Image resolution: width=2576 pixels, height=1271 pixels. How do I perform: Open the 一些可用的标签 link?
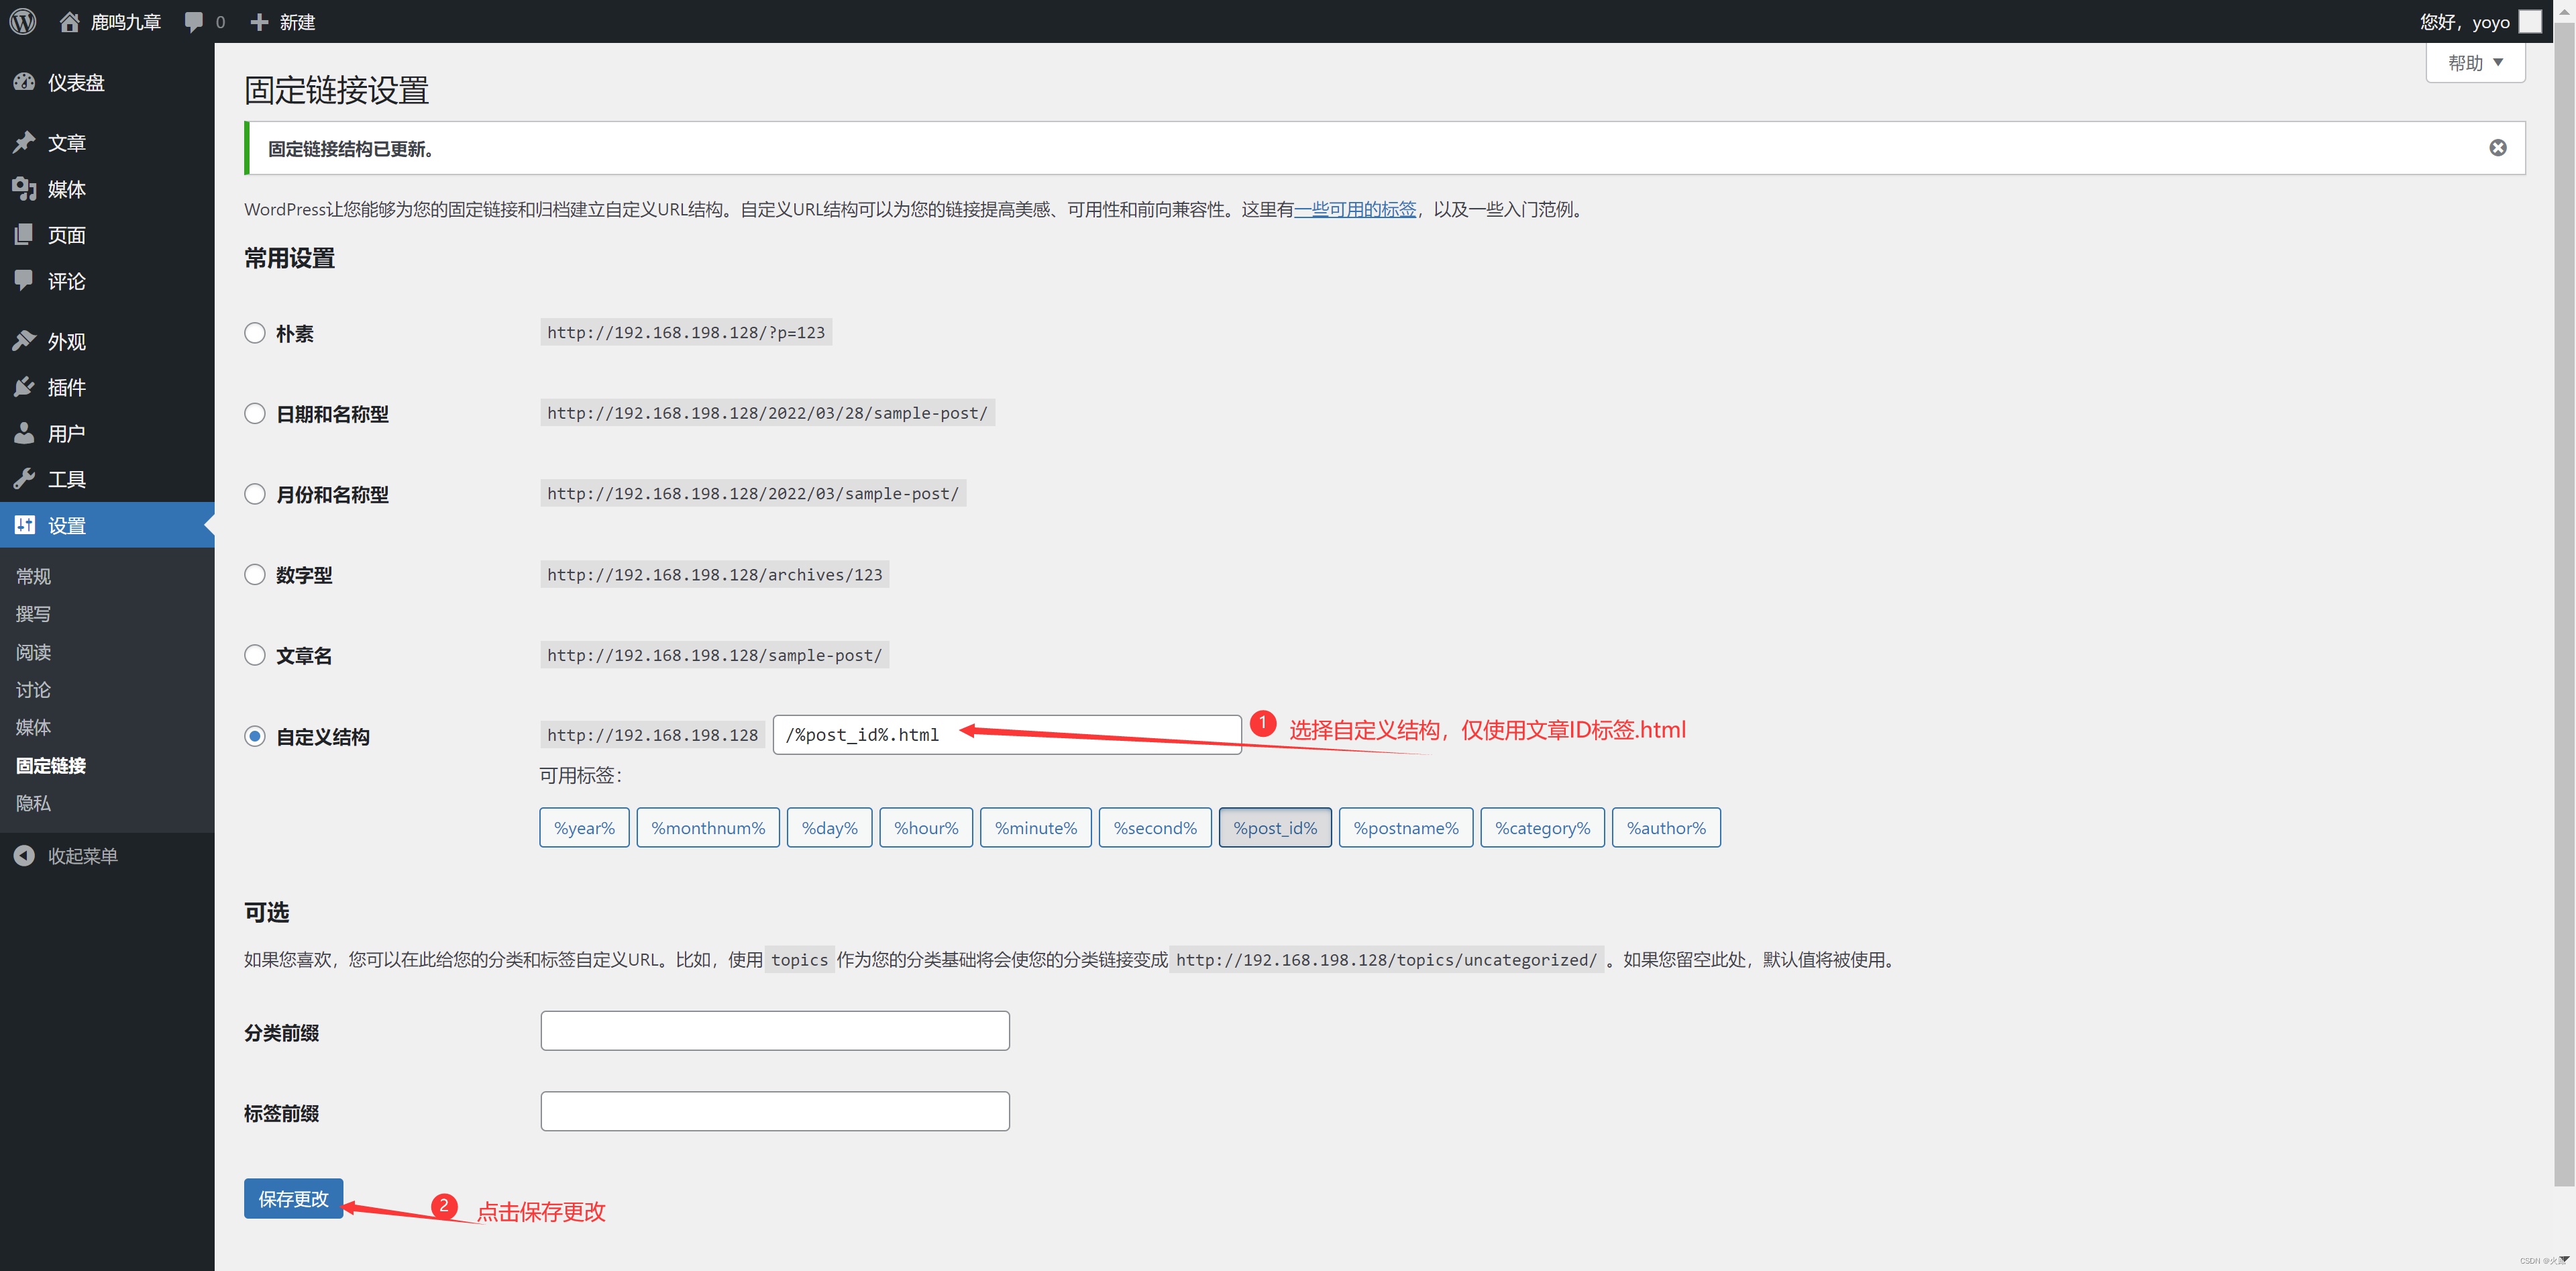tap(1355, 209)
